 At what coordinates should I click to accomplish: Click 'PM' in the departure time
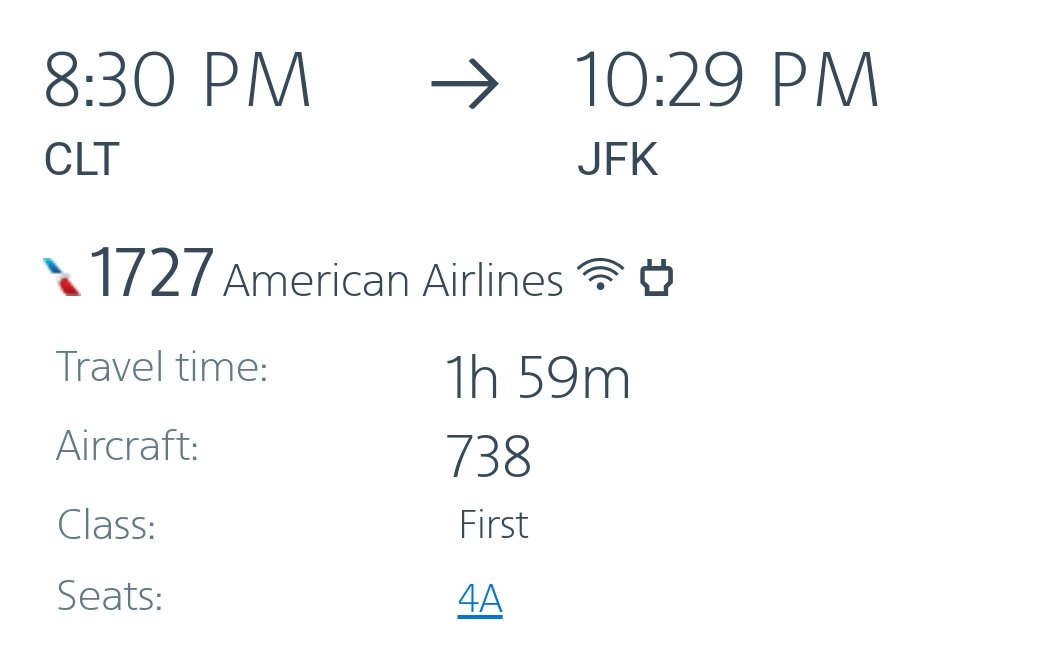point(257,82)
